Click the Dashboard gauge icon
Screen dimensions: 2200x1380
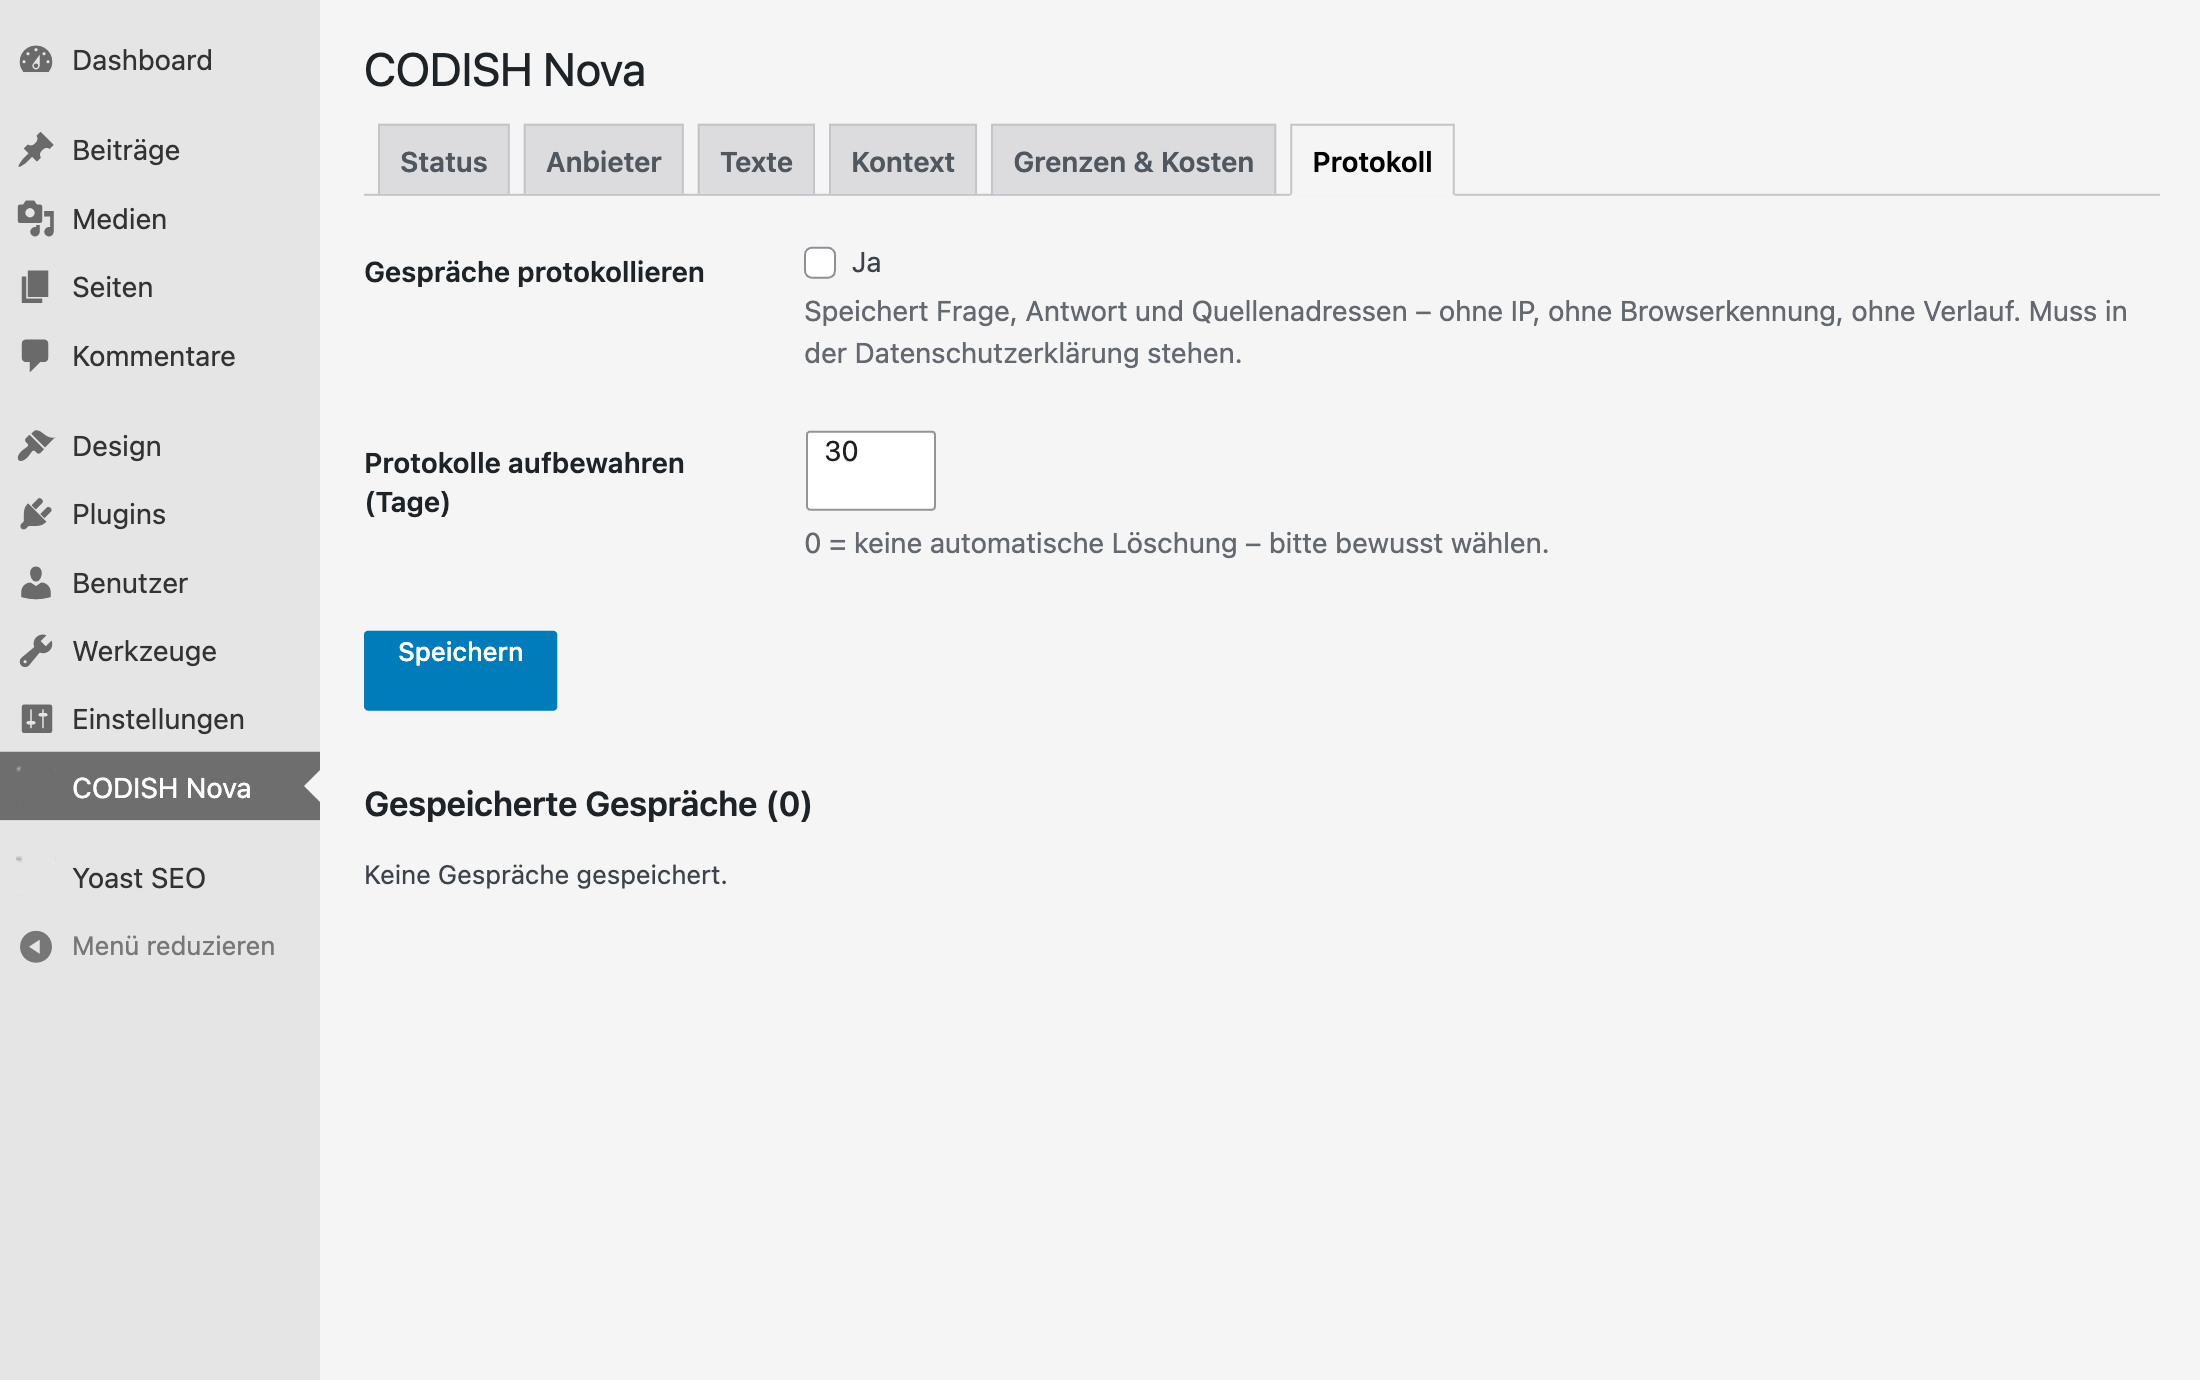point(36,60)
